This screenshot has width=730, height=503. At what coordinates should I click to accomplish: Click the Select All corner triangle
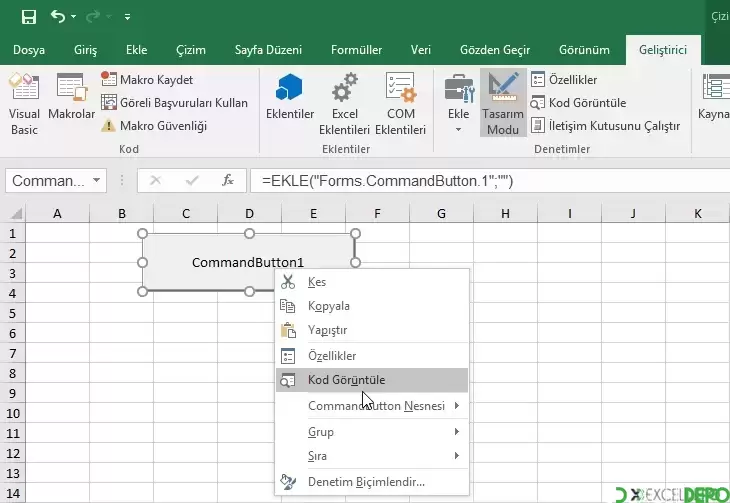16,213
